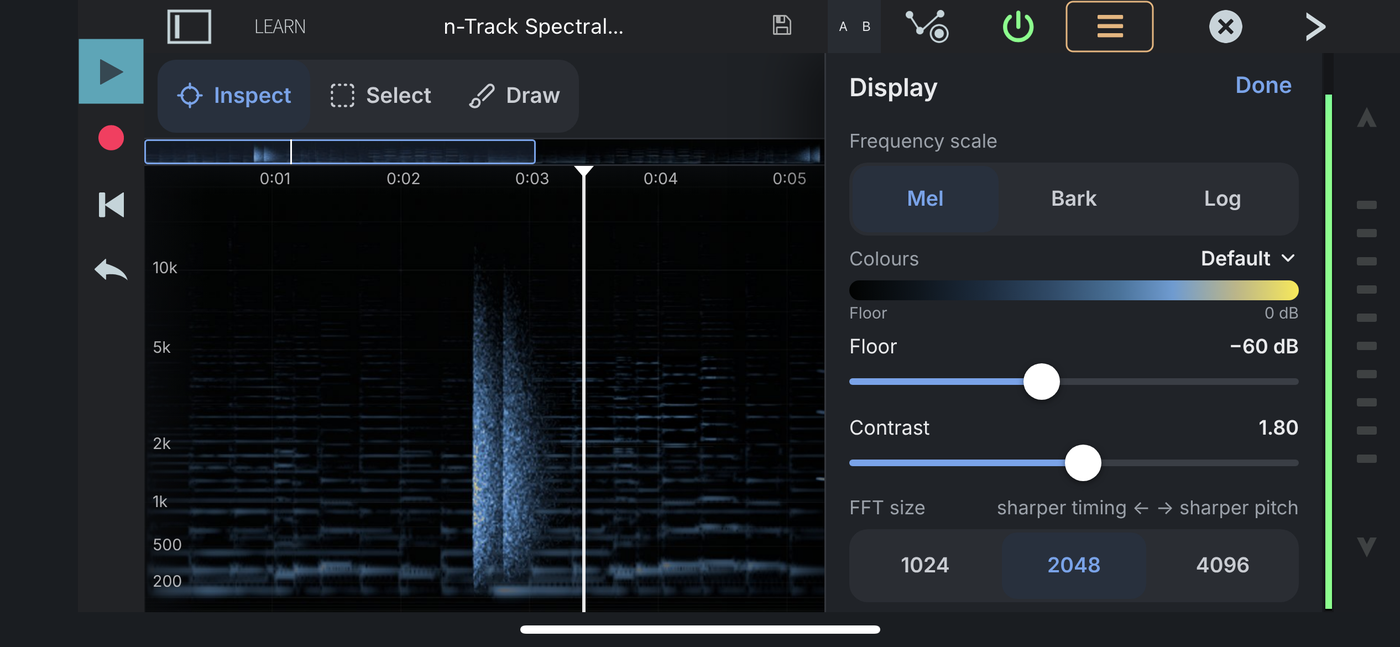Click the 1.80 contrast value

click(x=1278, y=428)
